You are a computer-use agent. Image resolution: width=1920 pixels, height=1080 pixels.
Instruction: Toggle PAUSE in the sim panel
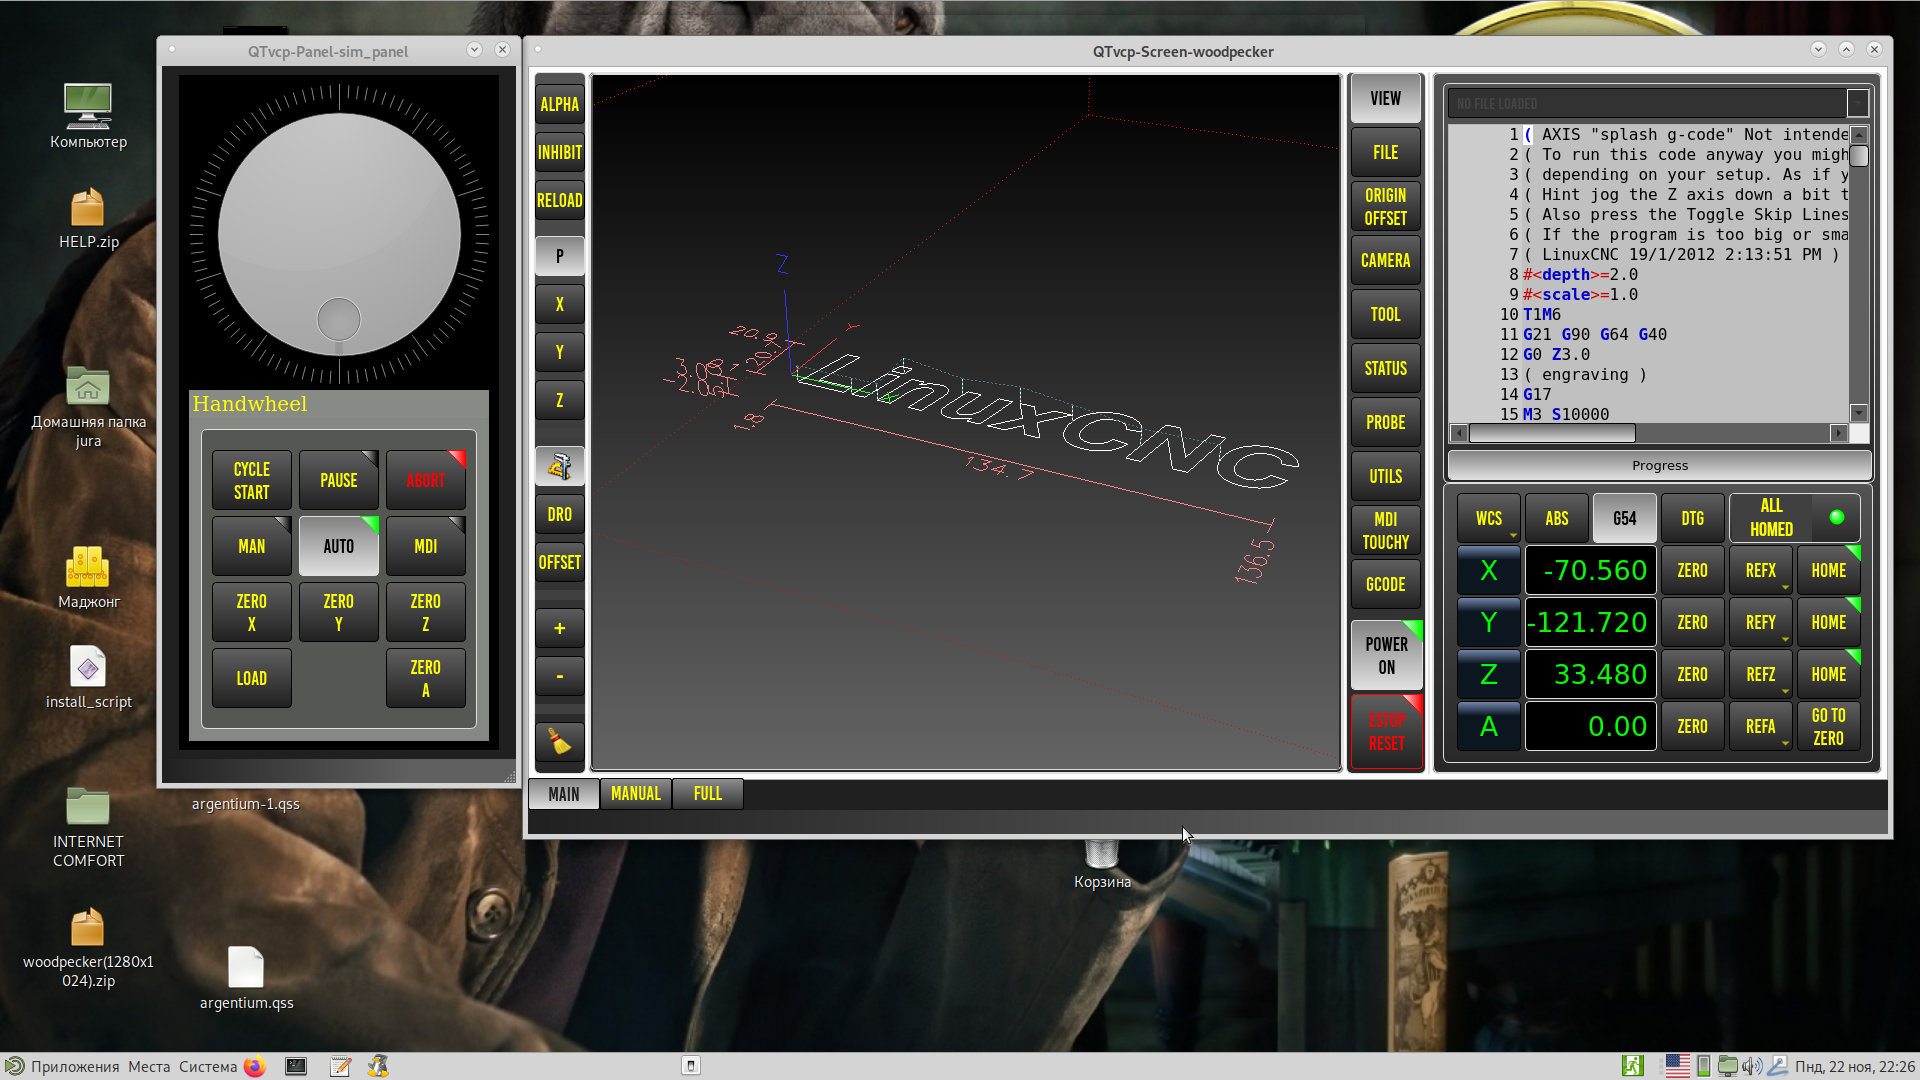338,480
